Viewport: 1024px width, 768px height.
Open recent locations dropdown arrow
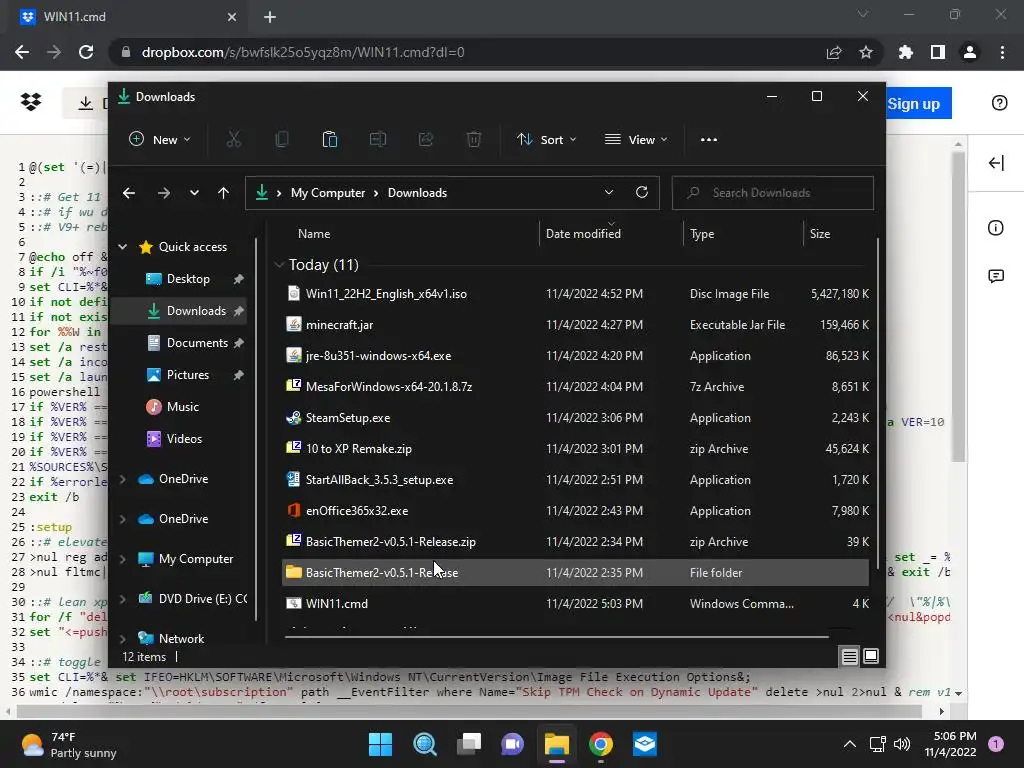pyautogui.click(x=194, y=193)
